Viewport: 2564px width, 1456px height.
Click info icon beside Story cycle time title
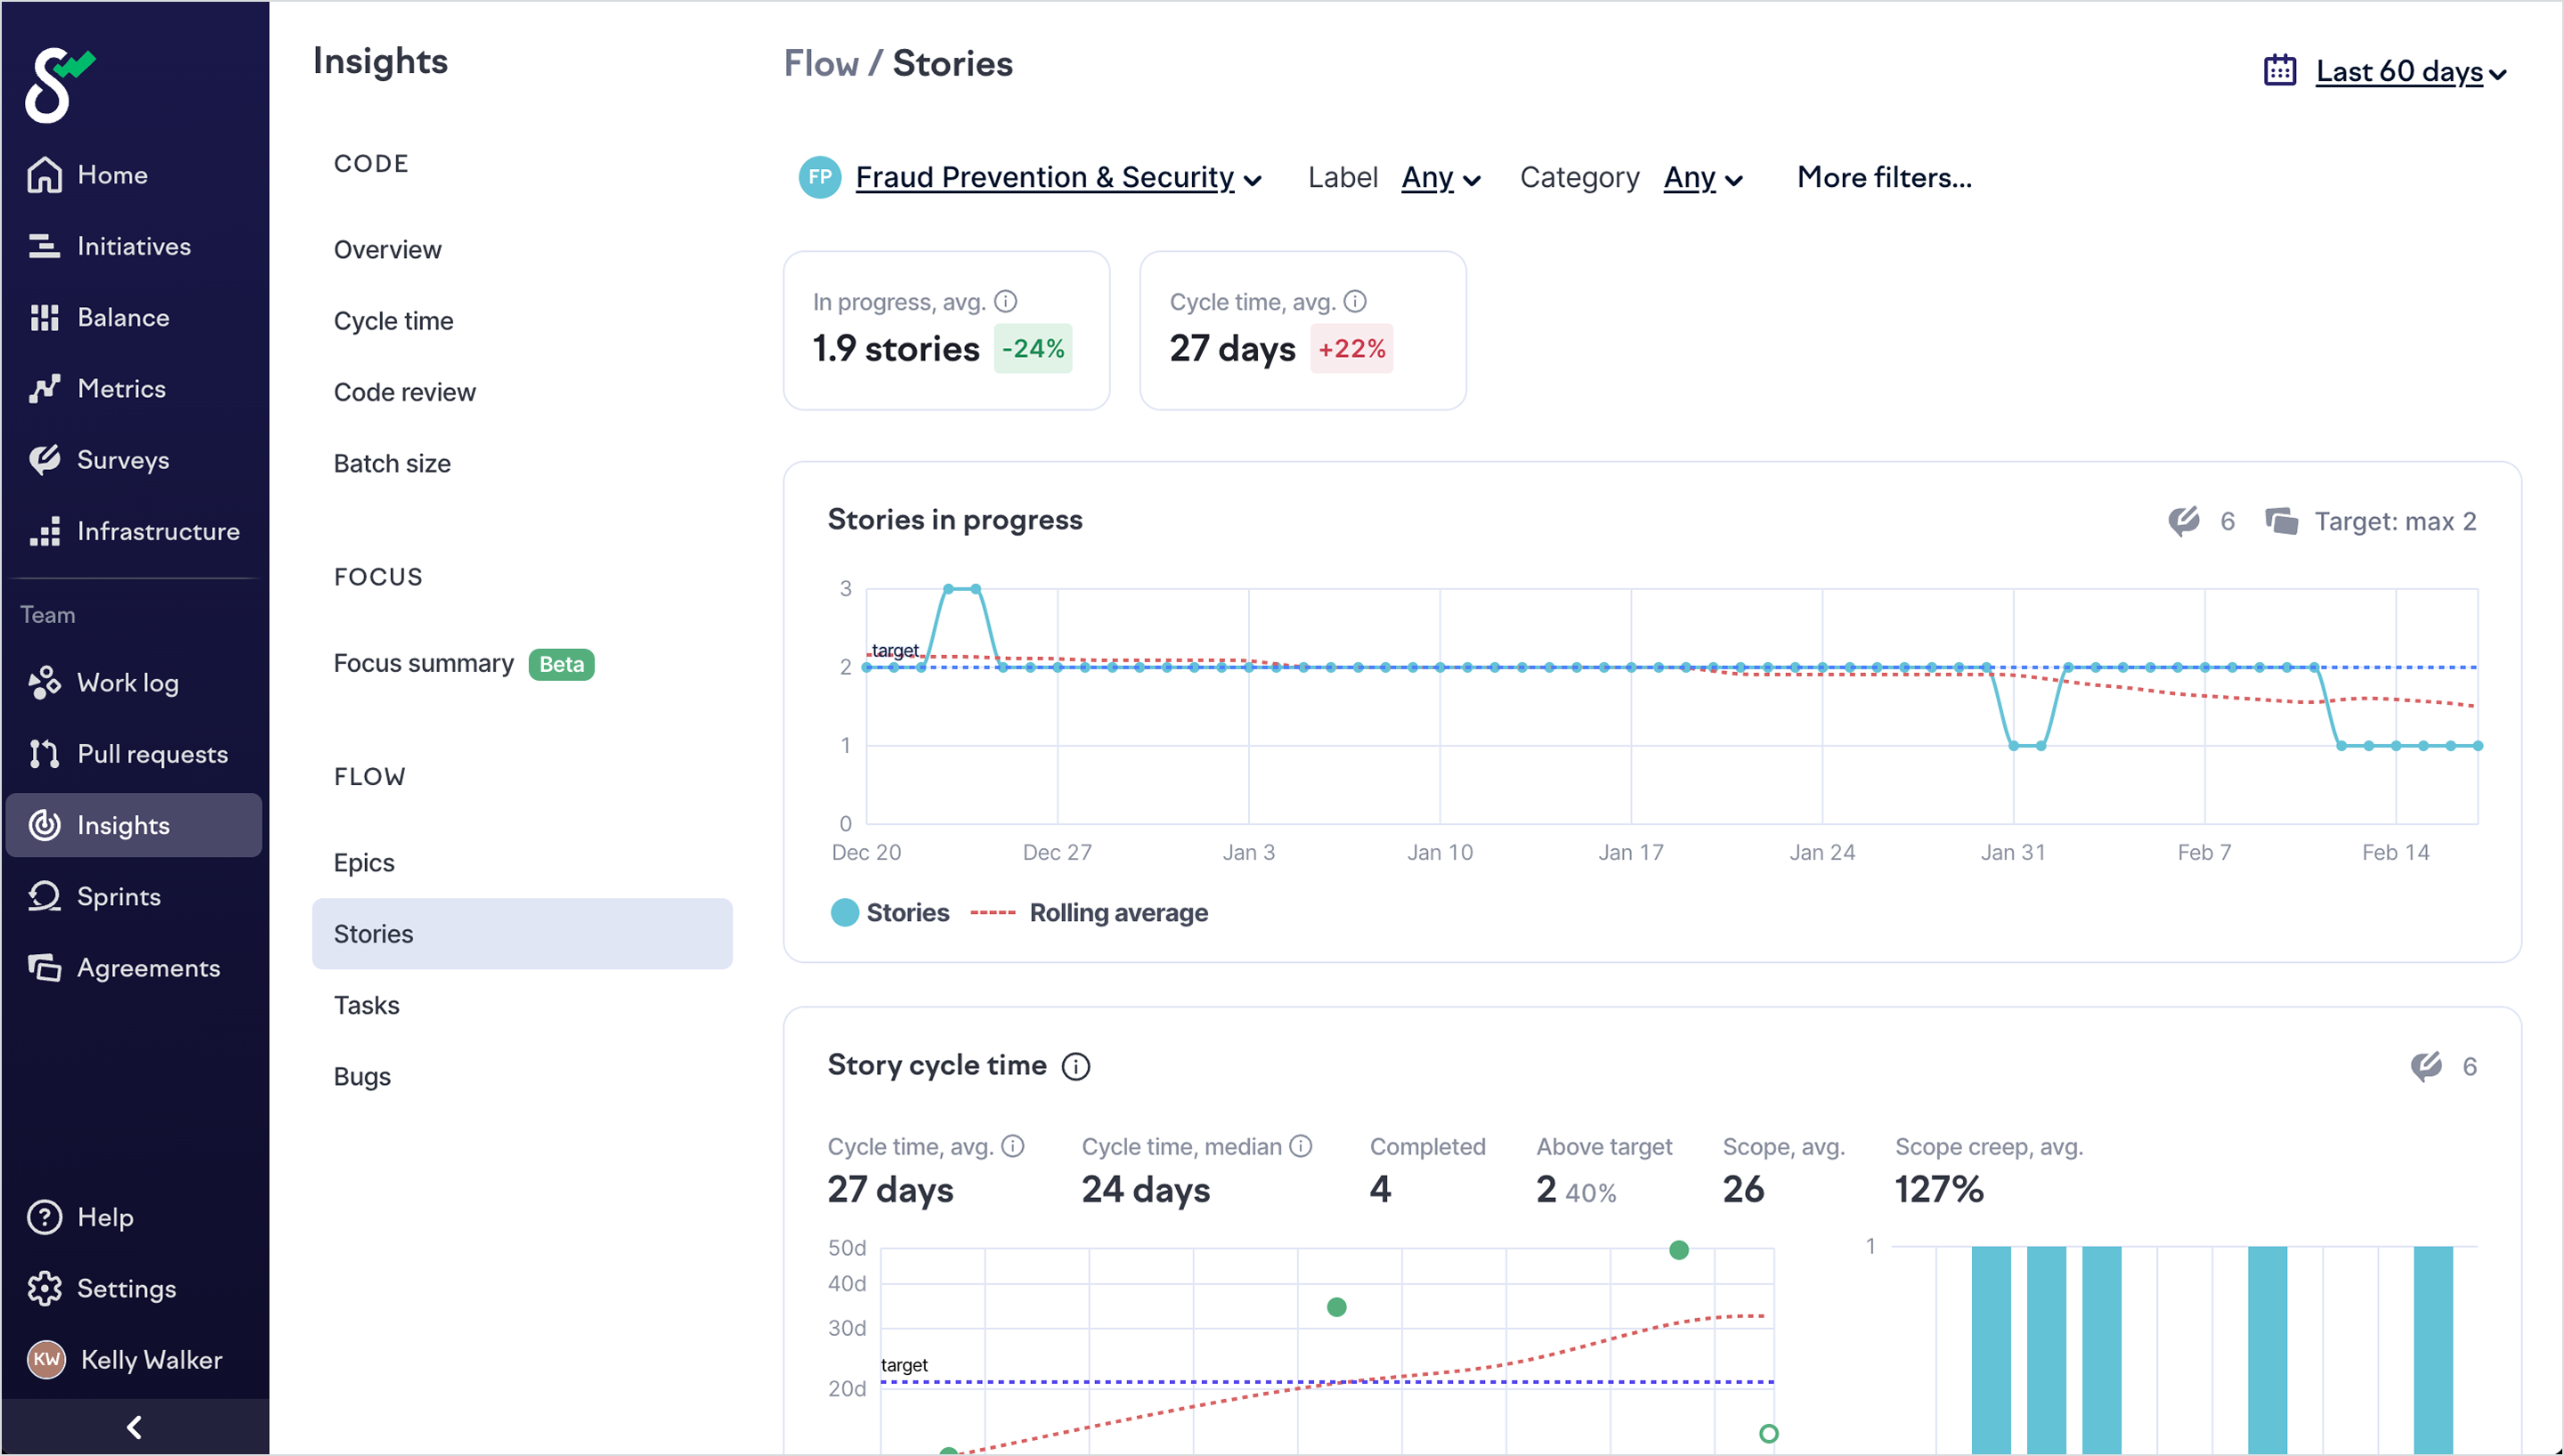pyautogui.click(x=1076, y=1067)
